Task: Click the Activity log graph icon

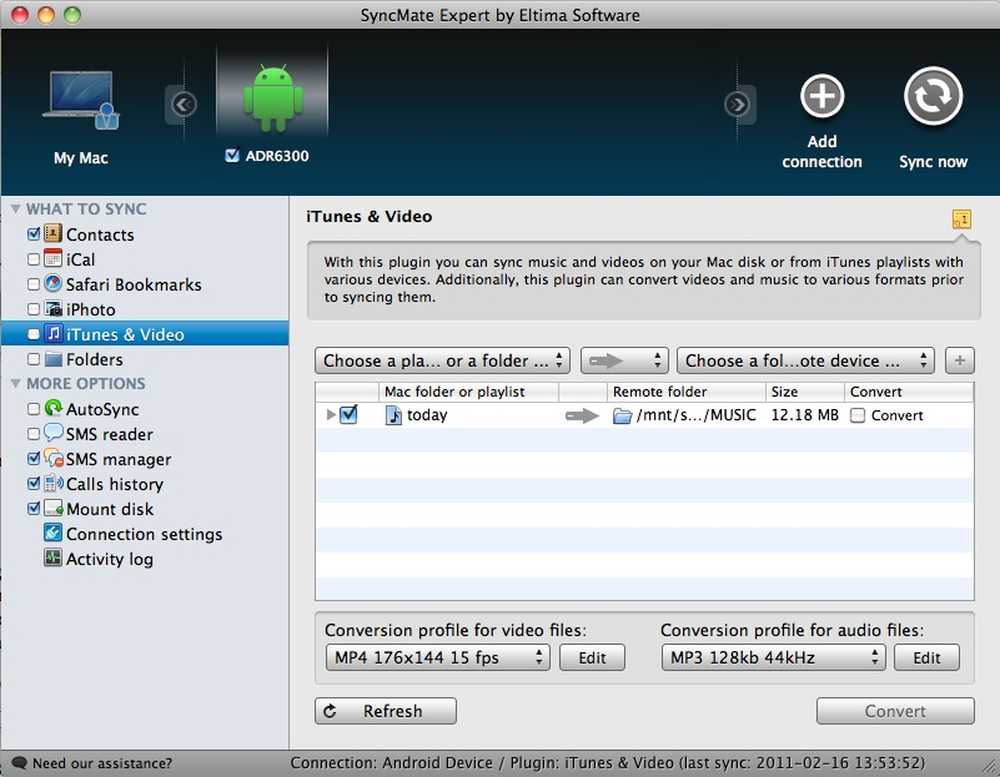Action: (53, 558)
